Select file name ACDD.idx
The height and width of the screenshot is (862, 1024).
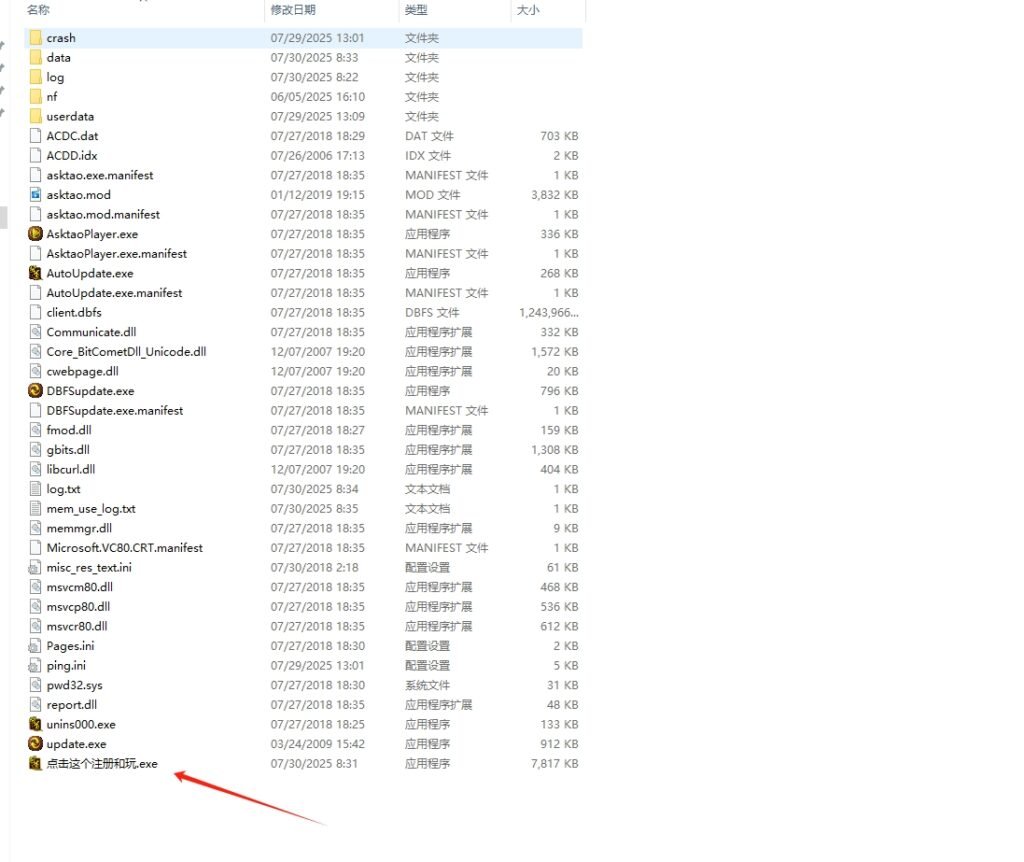coord(72,155)
